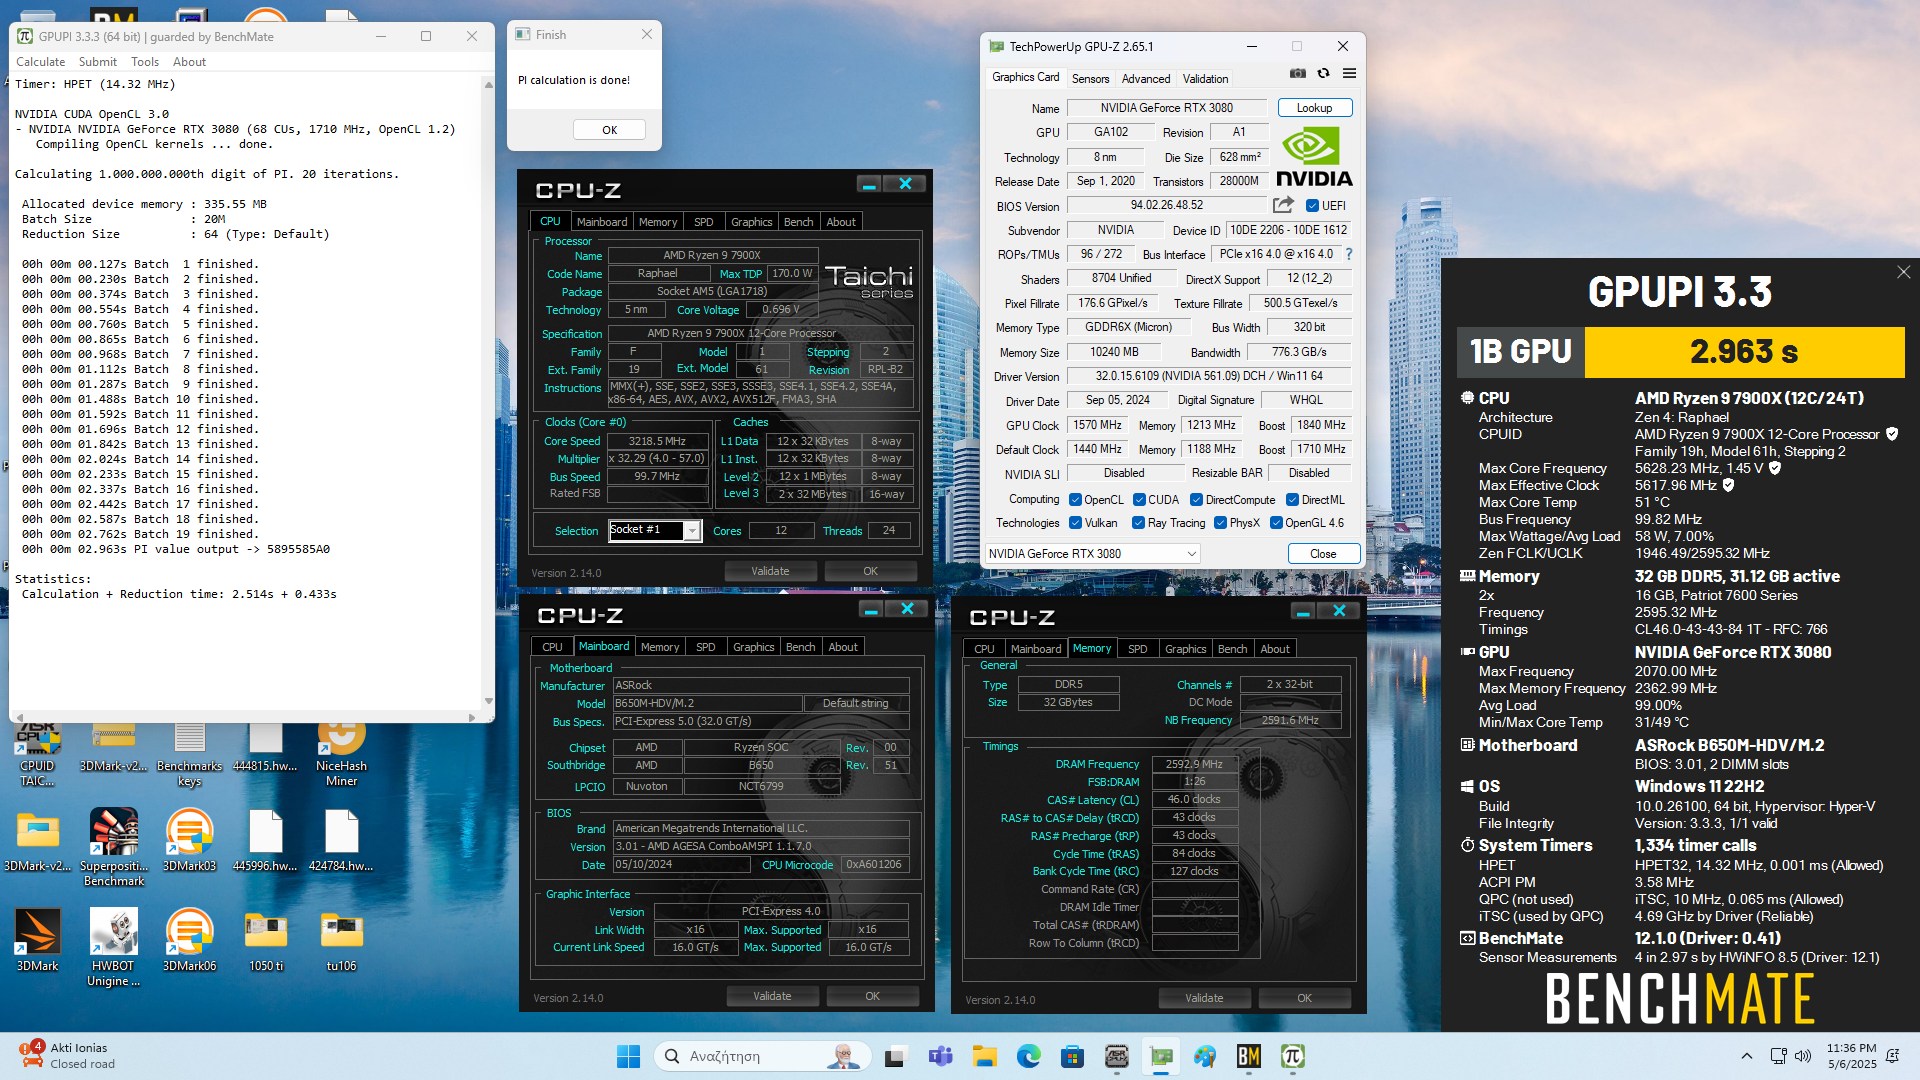Toggle the PhysX checkbox
The image size is (1920, 1080).
coord(1220,523)
